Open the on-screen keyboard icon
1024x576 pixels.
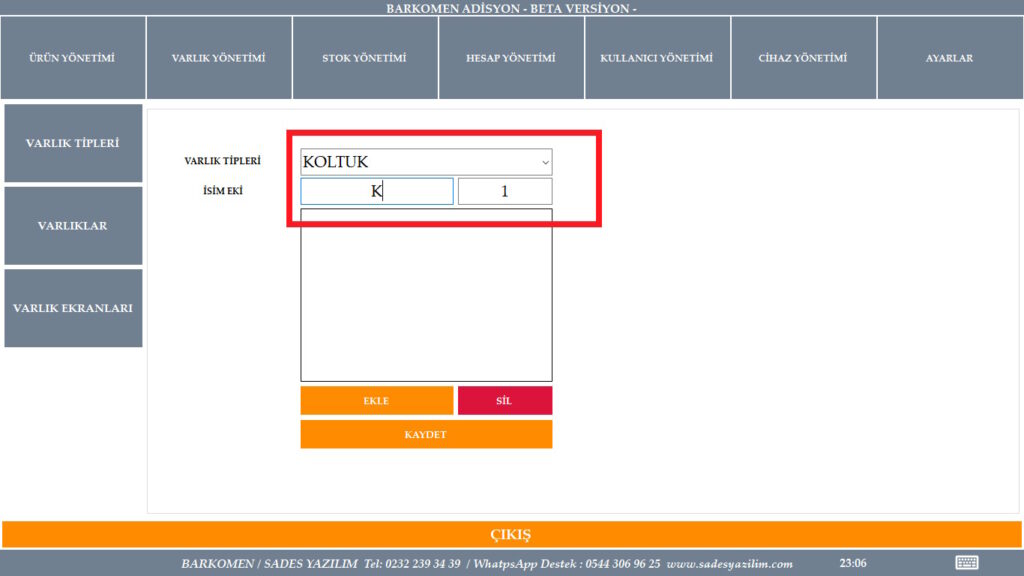click(x=967, y=562)
